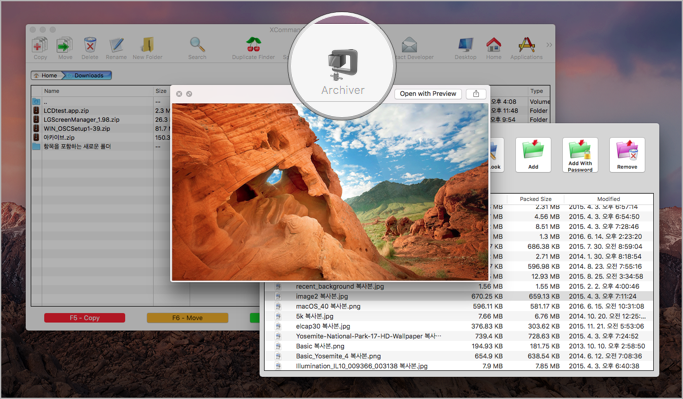The width and height of the screenshot is (683, 399).
Task: Sort Archiver list by Packed Size header
Action: tap(535, 199)
